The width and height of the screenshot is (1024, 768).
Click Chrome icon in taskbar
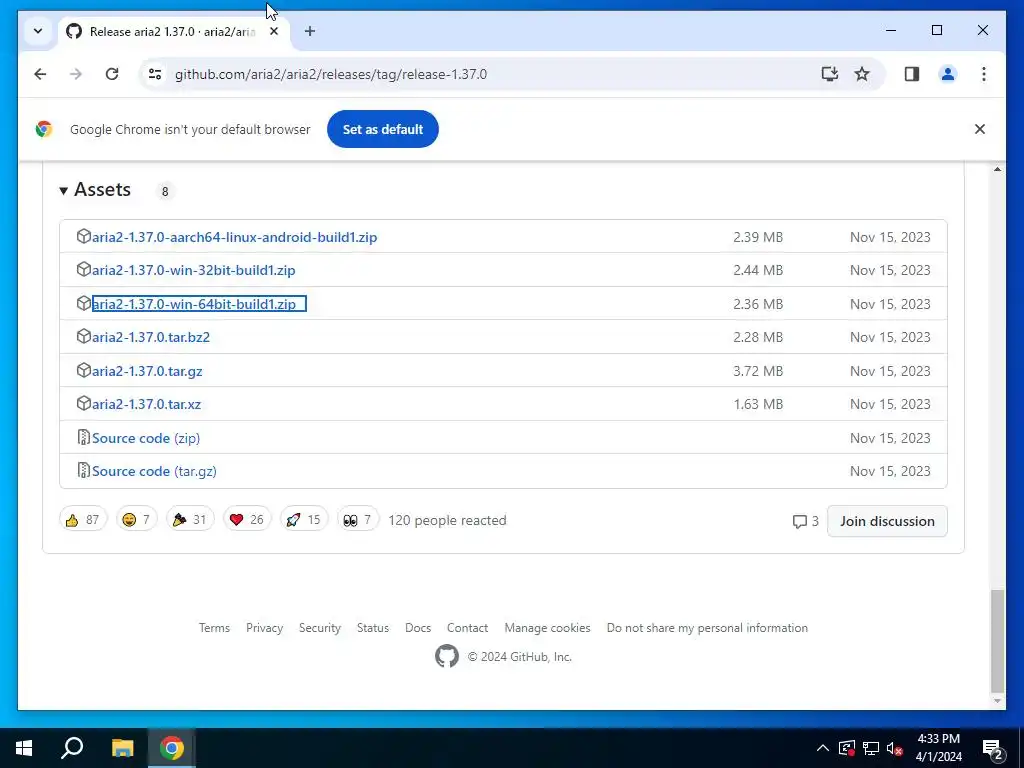click(172, 748)
